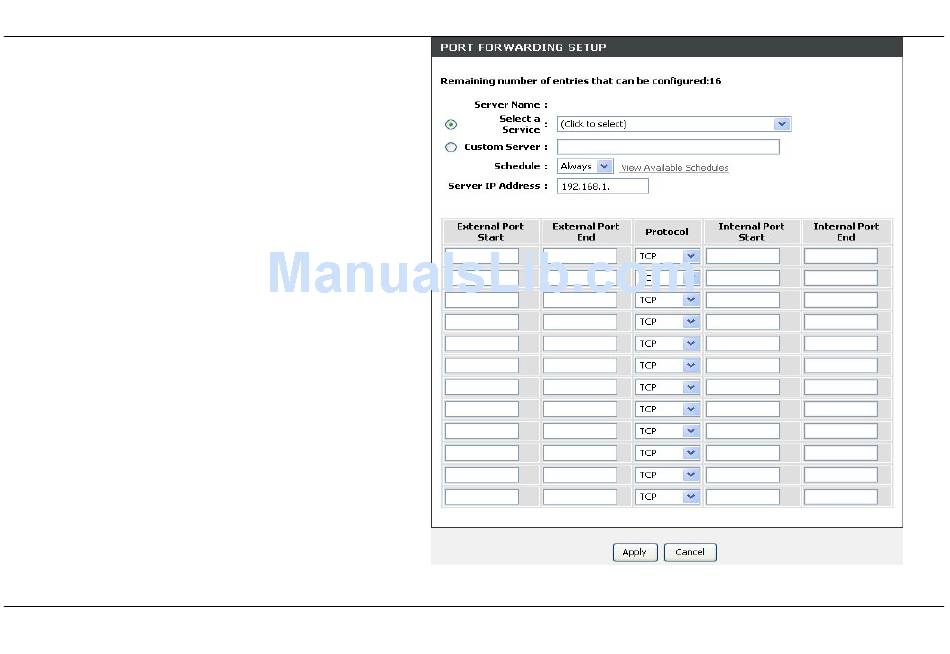The image size is (950, 654).
Task: Click the 'Internal Port Start' column header
Action: 751,232
